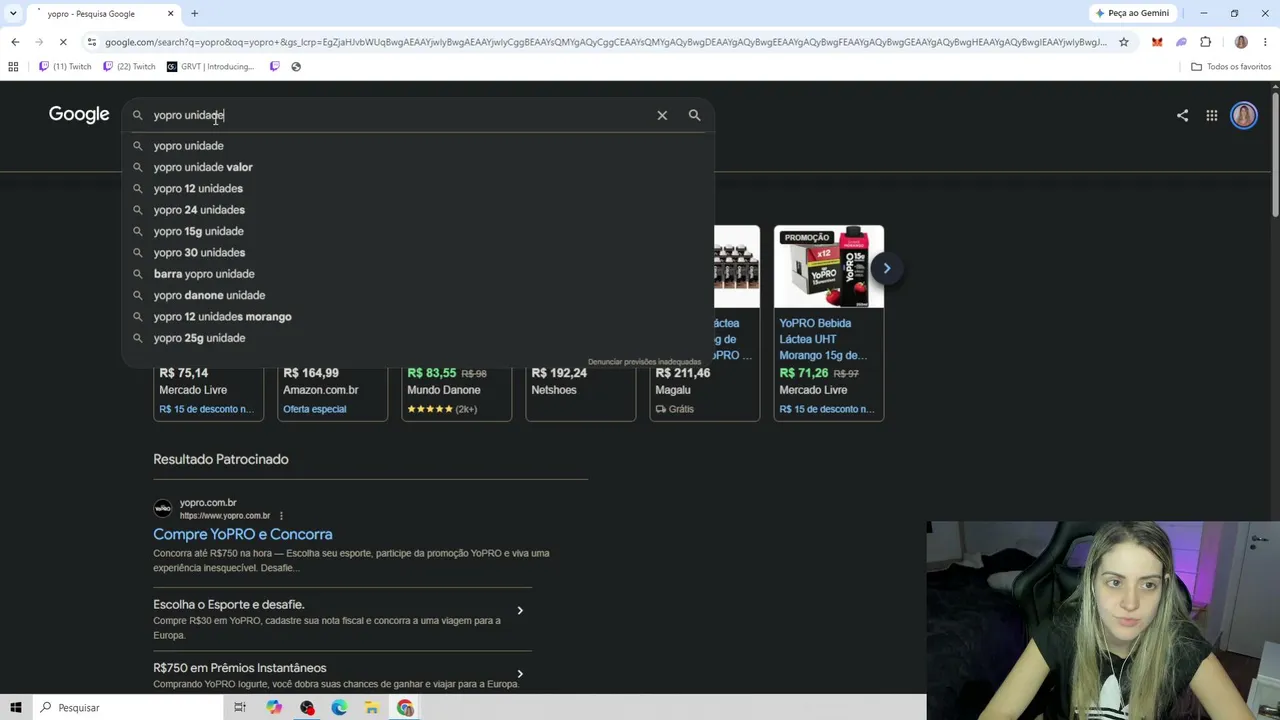Open 'Compre YoPRO e Concorra' ad link

(243, 534)
